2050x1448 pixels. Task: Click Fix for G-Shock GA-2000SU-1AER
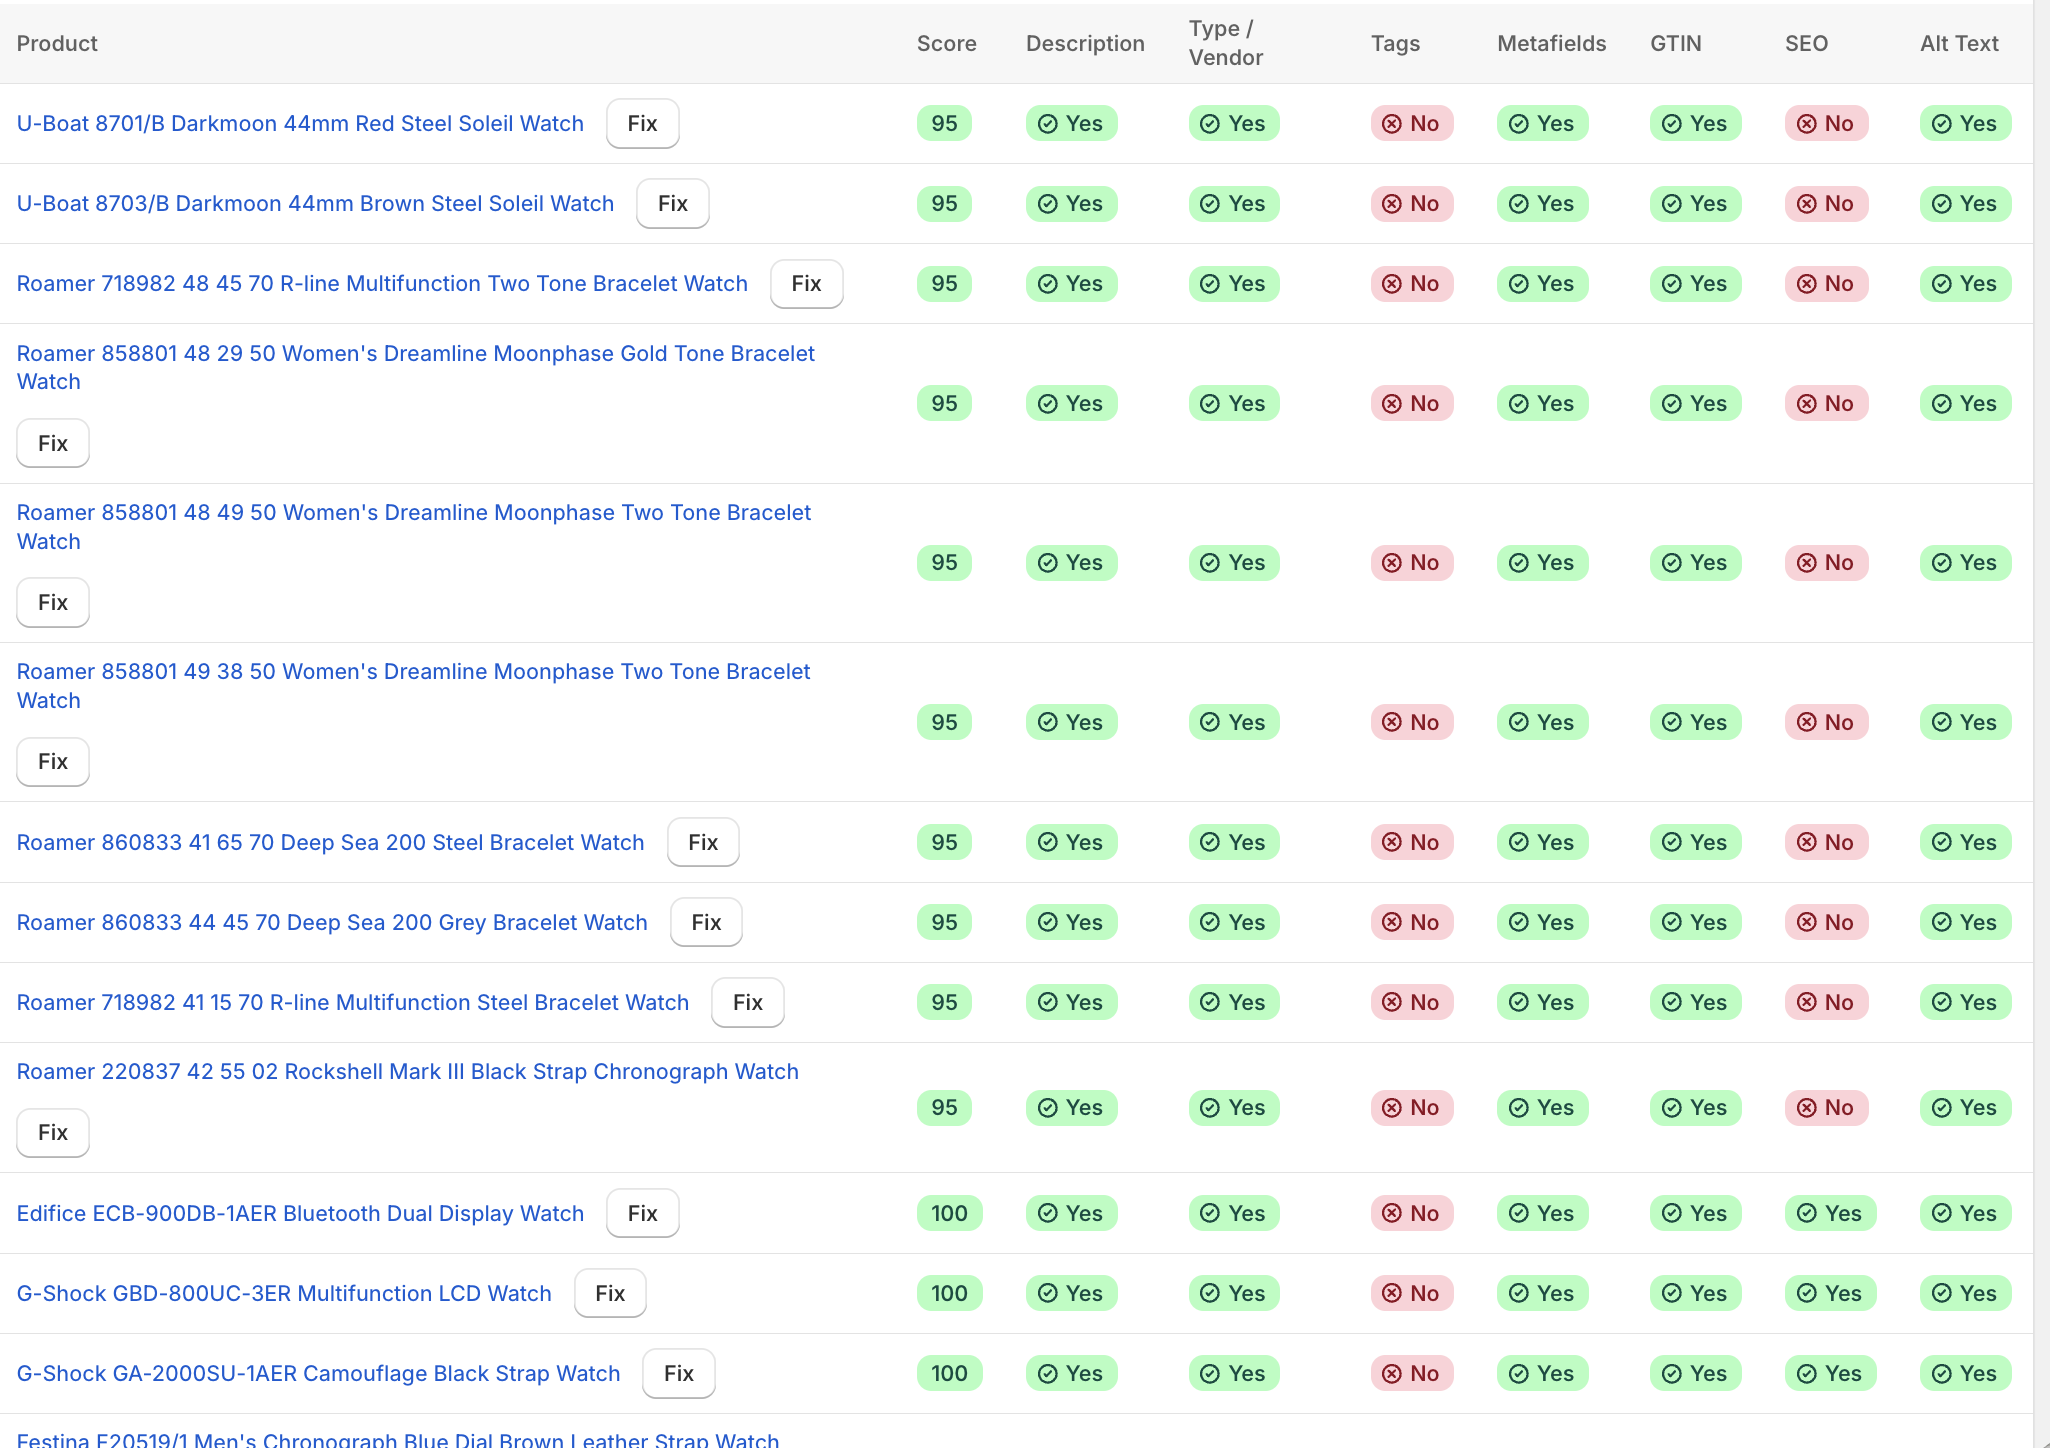tap(679, 1373)
